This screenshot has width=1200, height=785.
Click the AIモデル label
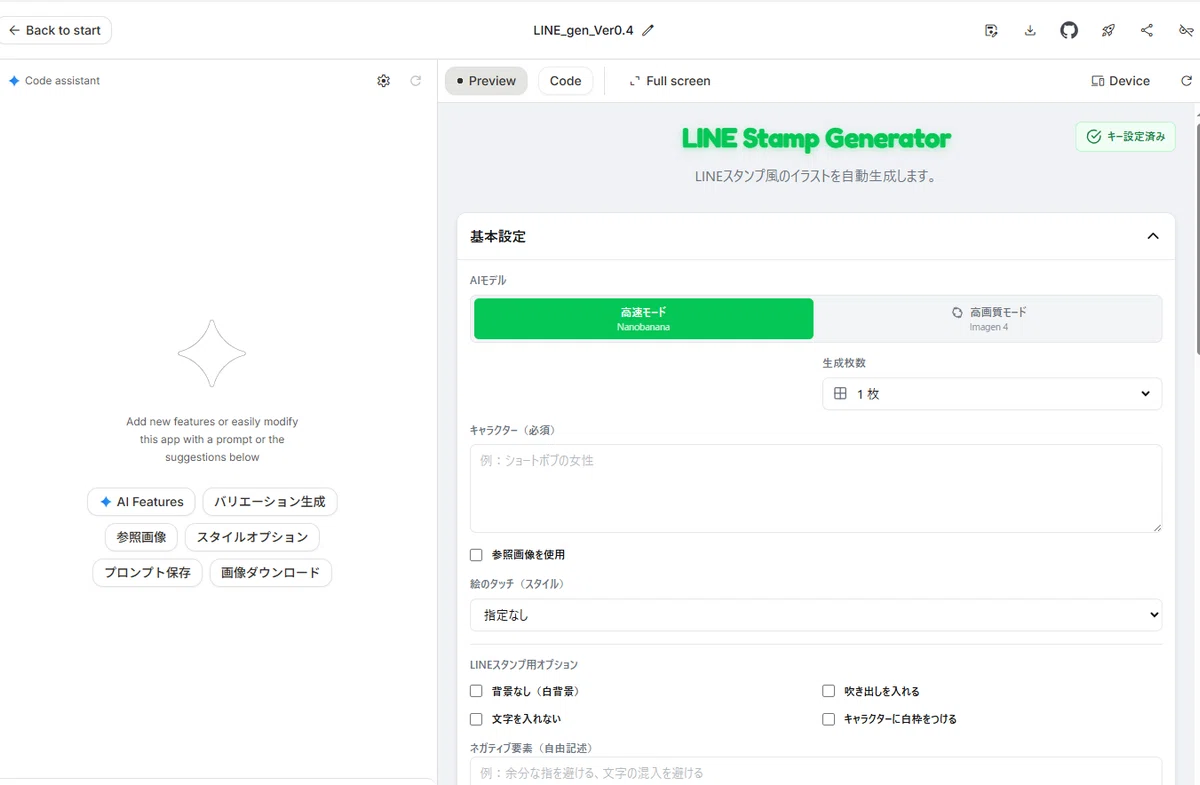488,281
